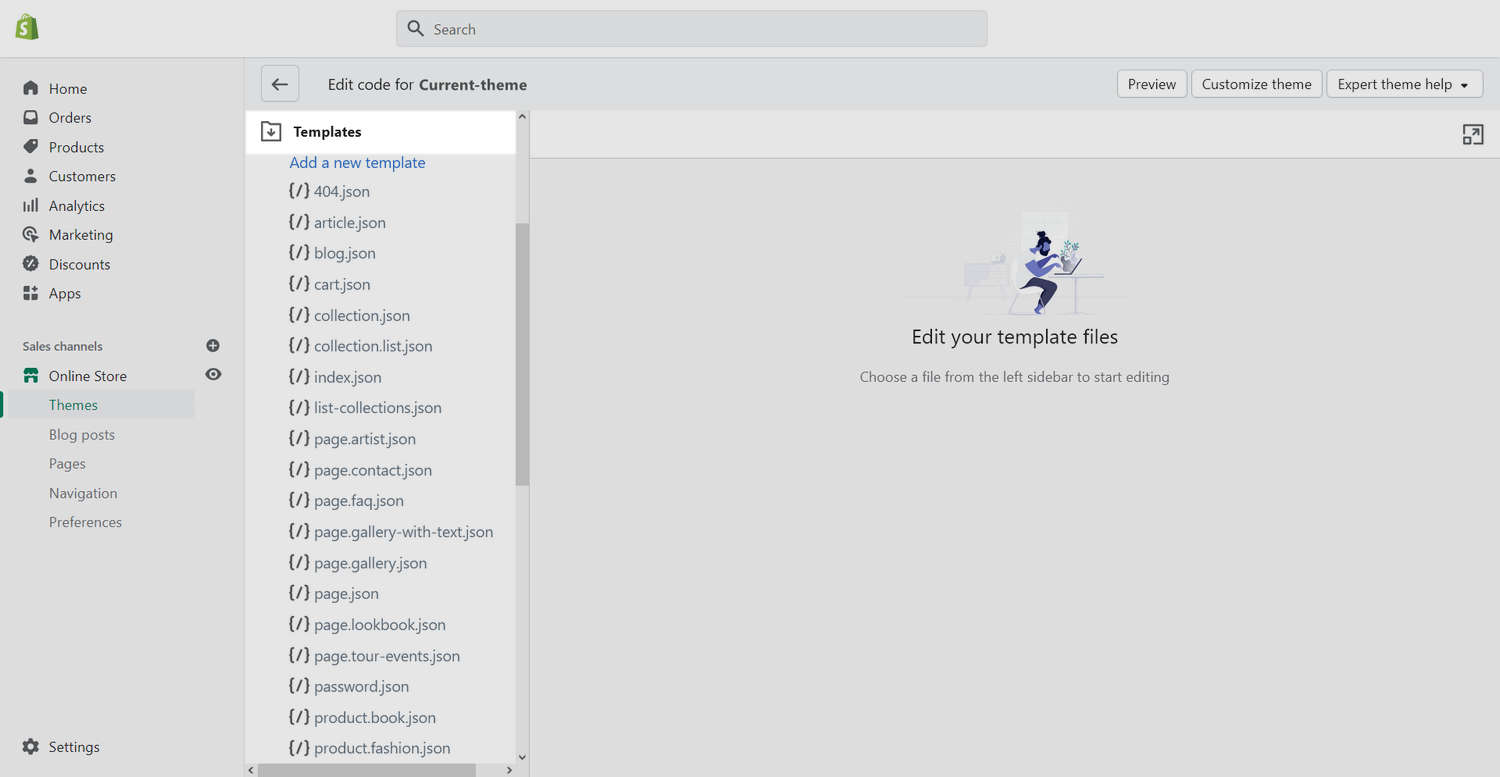Image resolution: width=1500 pixels, height=777 pixels.
Task: Open Apps in the sidebar
Action: point(65,294)
